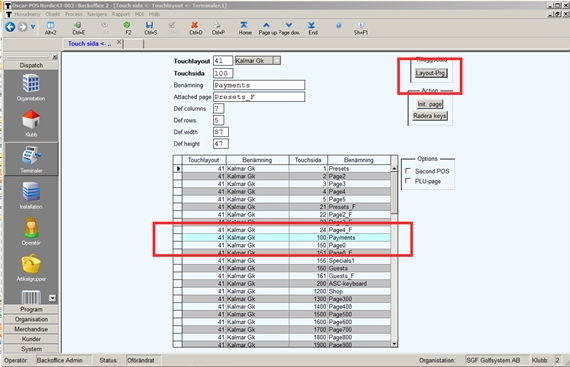570x367 pixels.
Task: Click the greyed Ctrl+T toolbar icon
Action: [172, 28]
